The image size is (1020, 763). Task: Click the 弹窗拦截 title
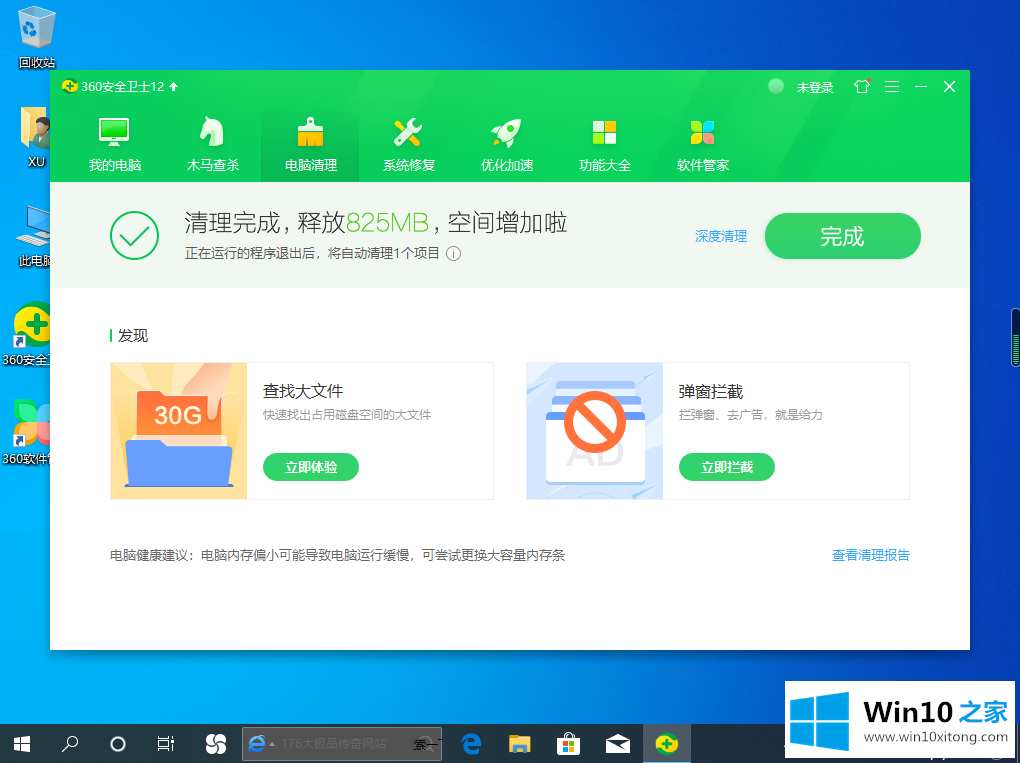pos(710,391)
